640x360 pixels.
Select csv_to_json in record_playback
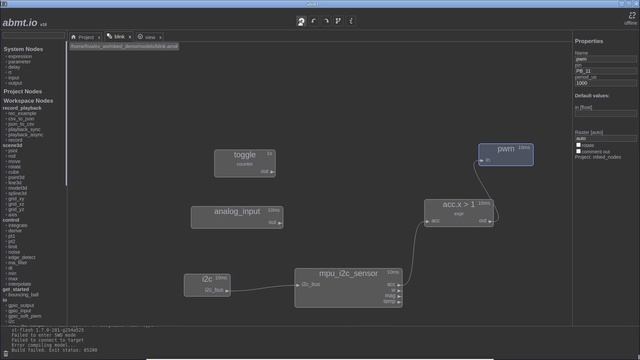[x=20, y=119]
